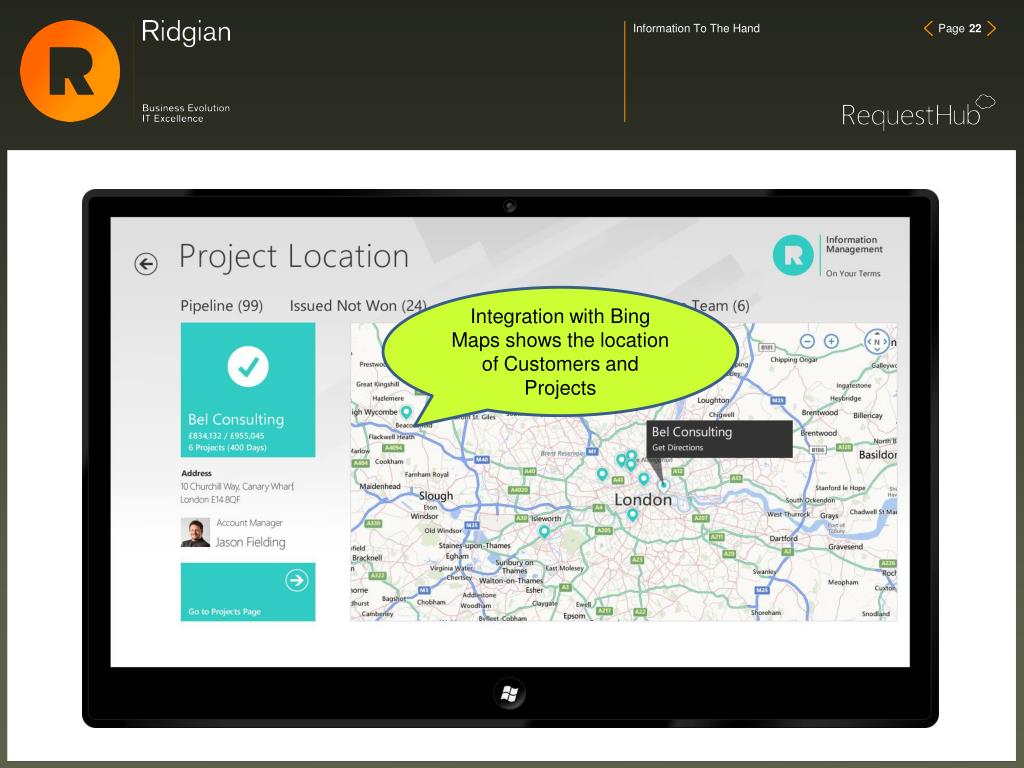Click the 6 Projects (400 Days) text

point(227,447)
